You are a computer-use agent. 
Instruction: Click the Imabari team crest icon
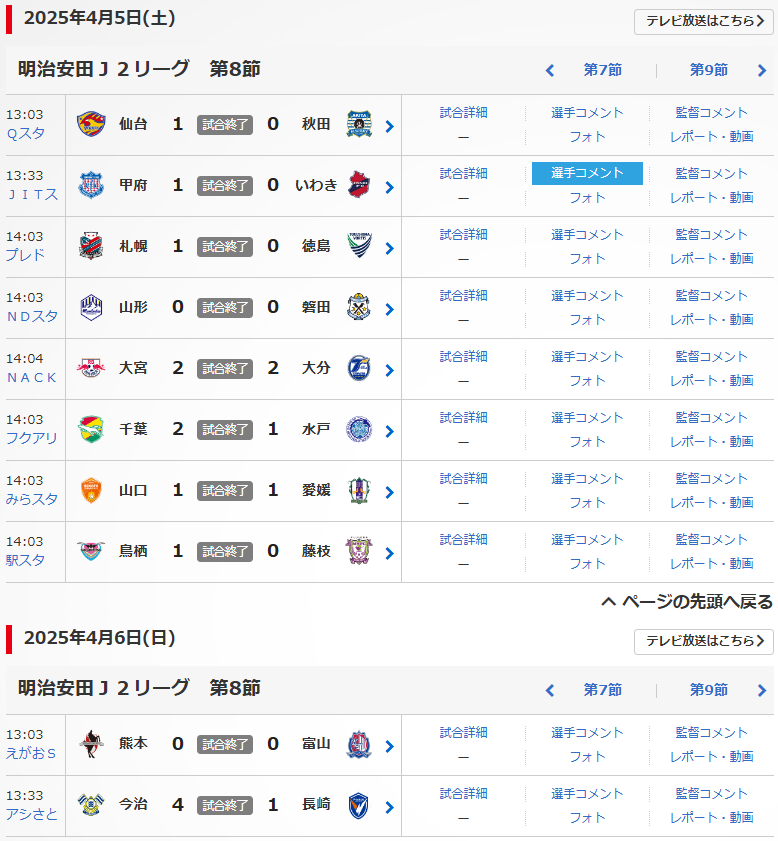tap(91, 806)
